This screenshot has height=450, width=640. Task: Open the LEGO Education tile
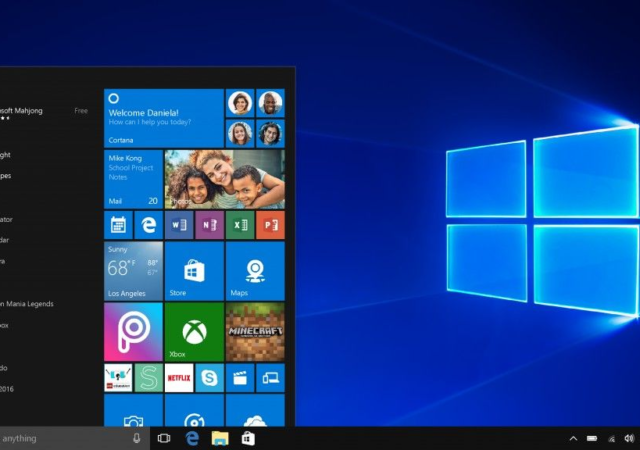pyautogui.click(x=118, y=378)
